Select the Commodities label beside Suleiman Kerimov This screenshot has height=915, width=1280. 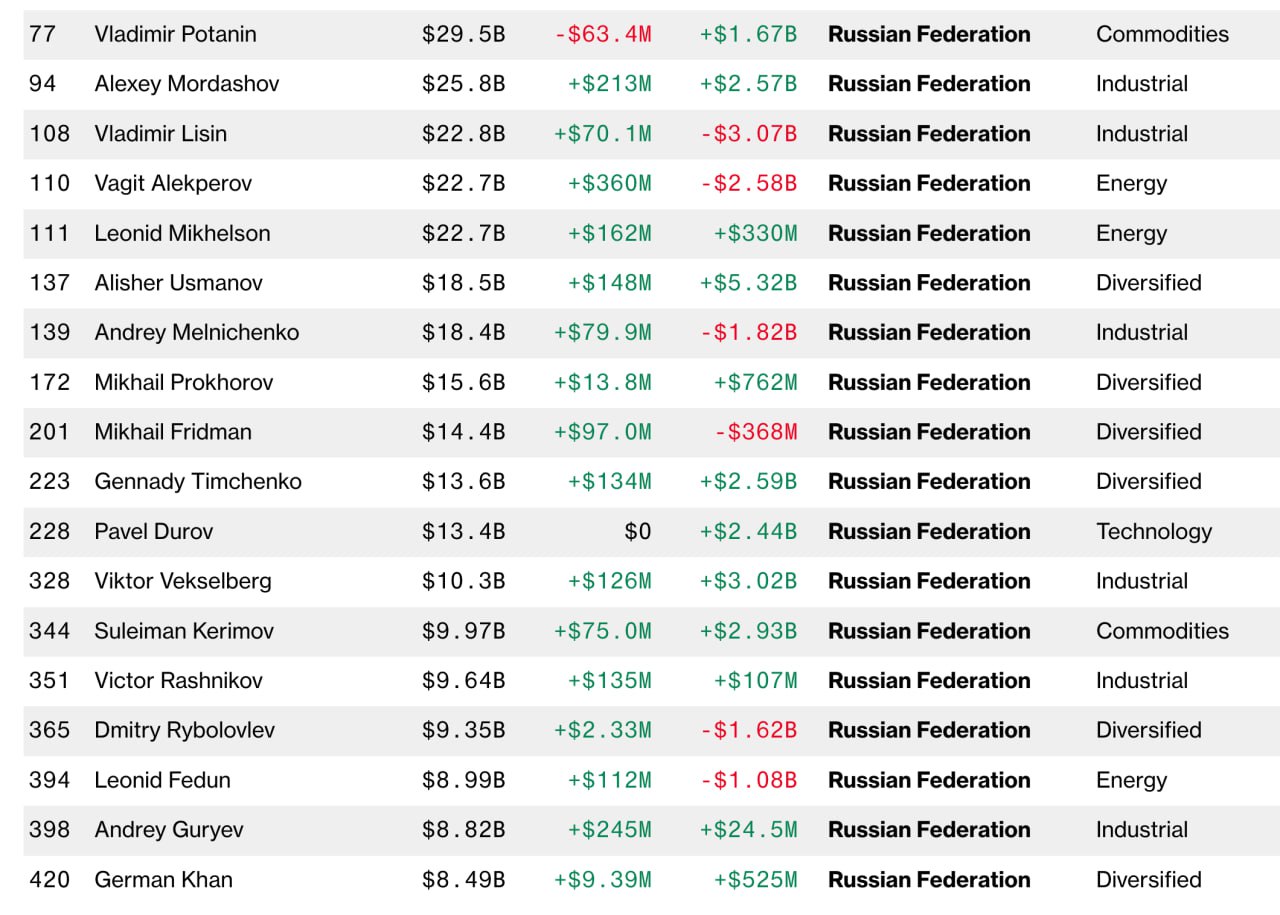click(x=1163, y=630)
